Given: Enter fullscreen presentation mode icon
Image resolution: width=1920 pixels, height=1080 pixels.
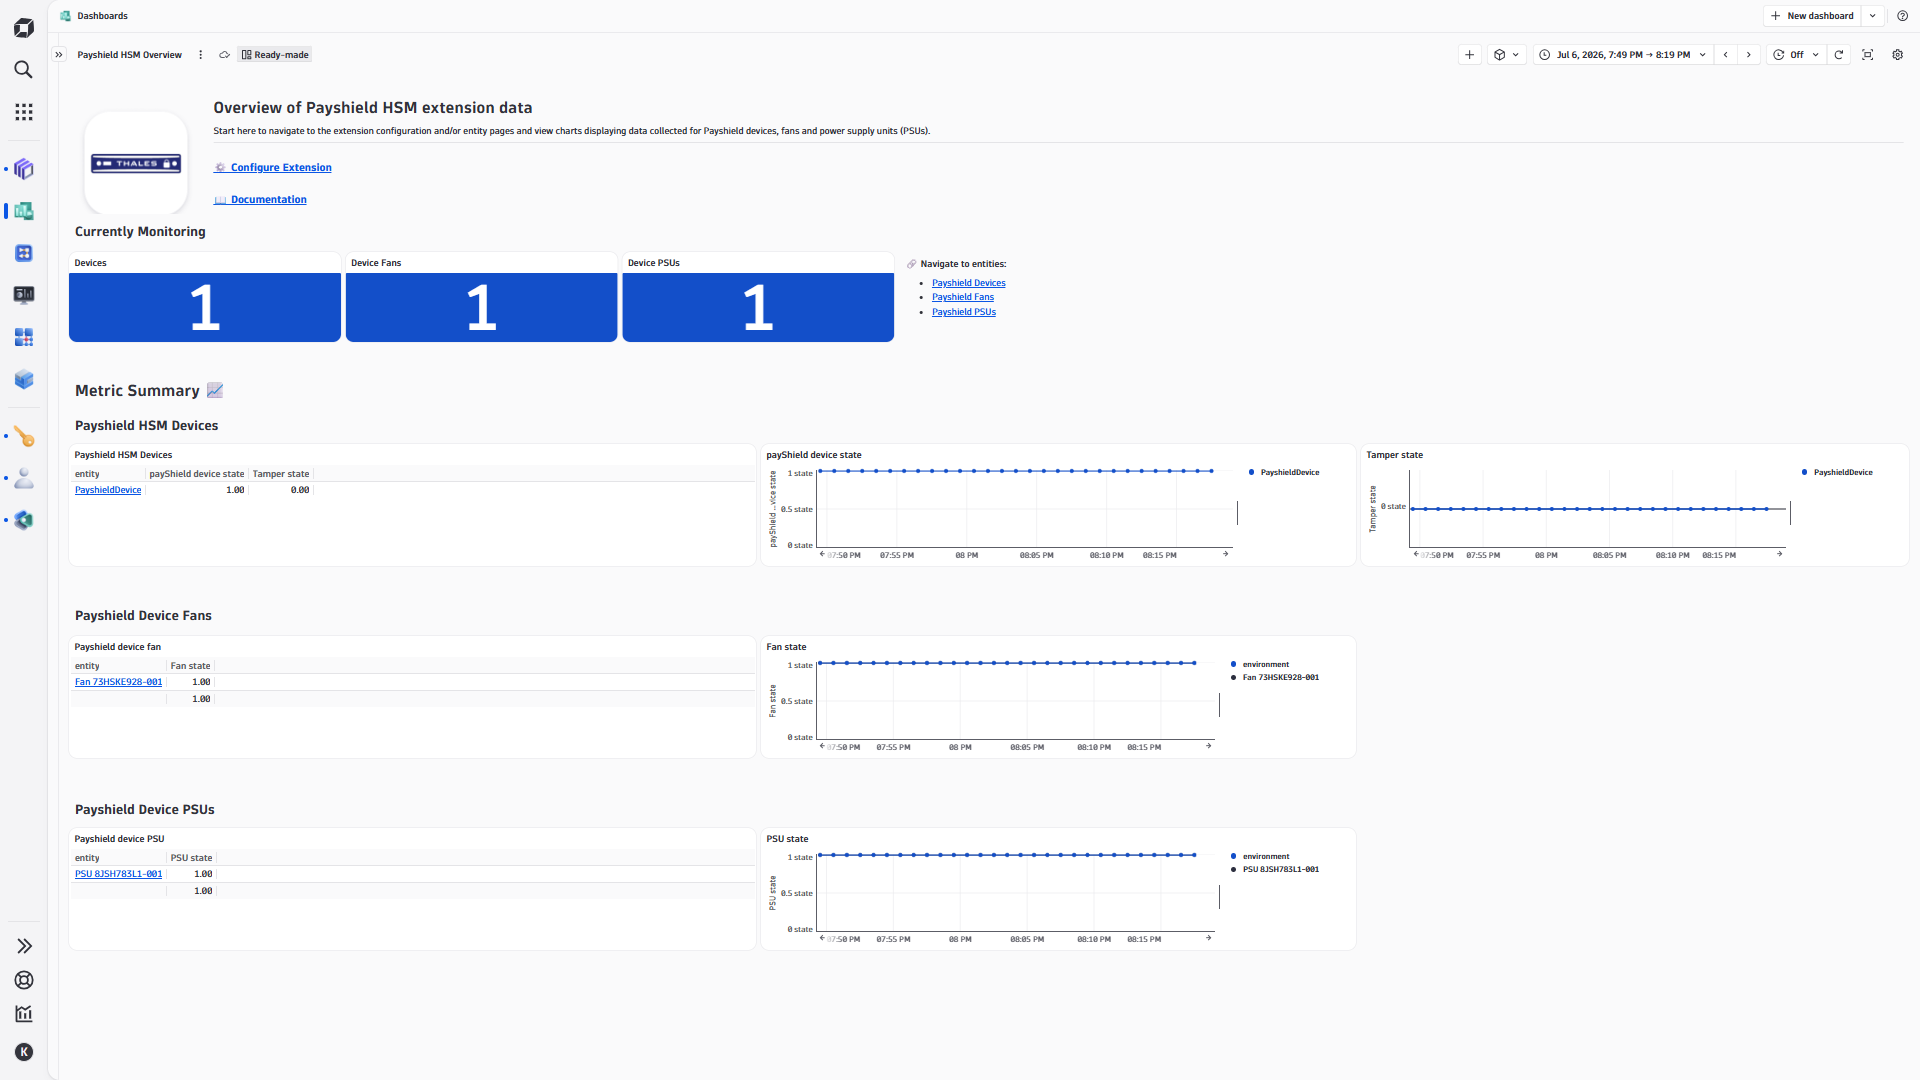Looking at the screenshot, I should 1867,55.
